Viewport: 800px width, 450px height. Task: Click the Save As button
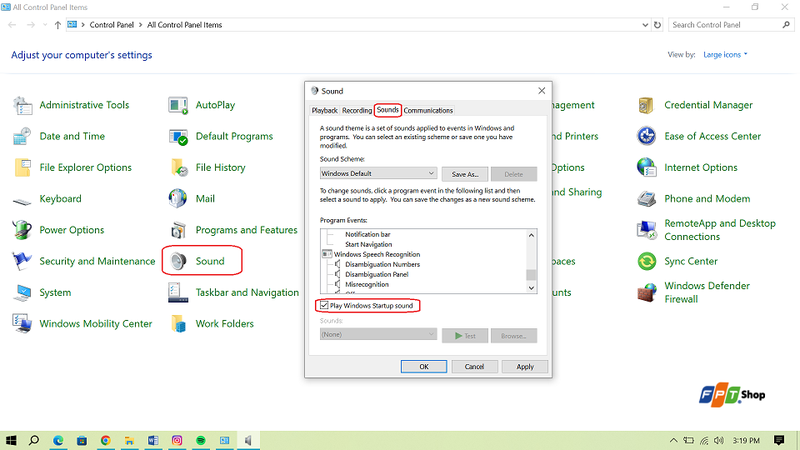coord(465,174)
